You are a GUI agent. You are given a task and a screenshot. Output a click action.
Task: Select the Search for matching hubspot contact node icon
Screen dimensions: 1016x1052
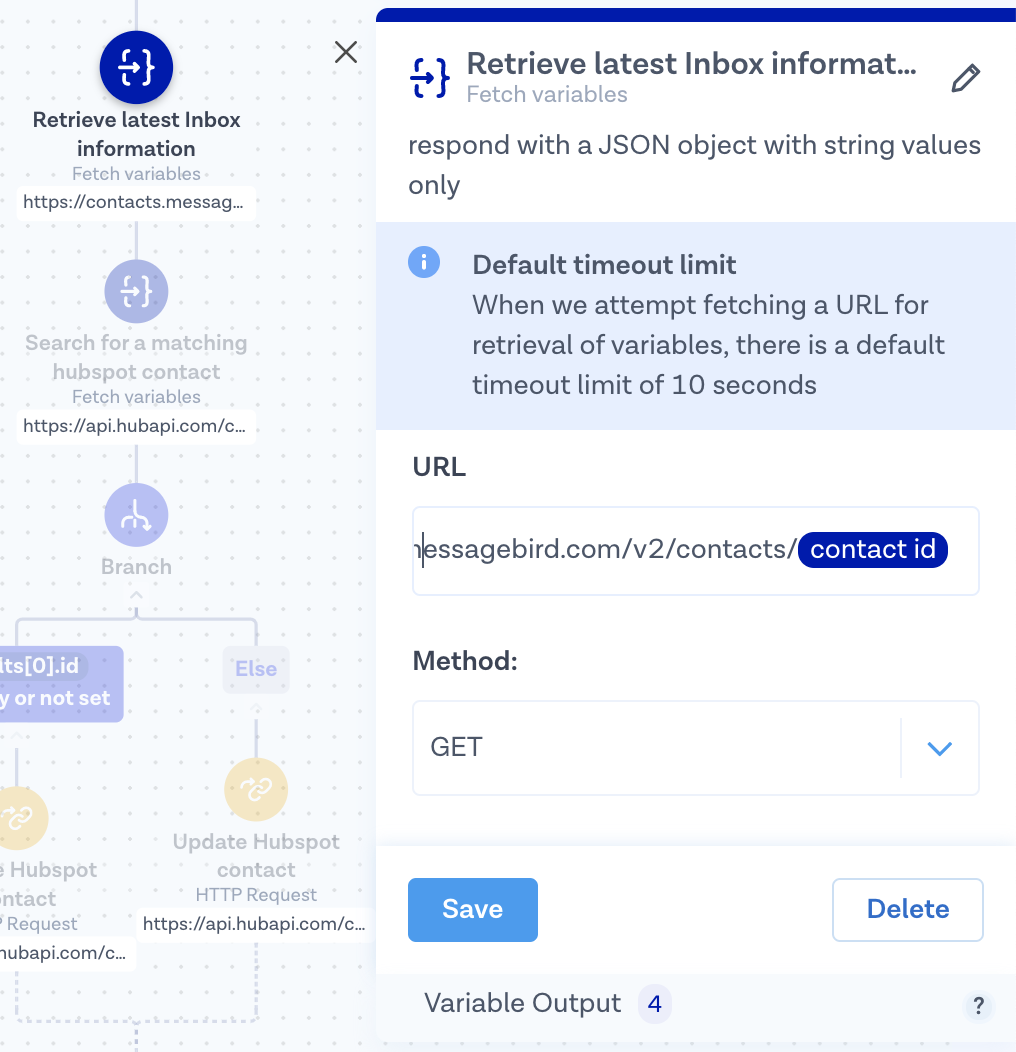click(136, 291)
